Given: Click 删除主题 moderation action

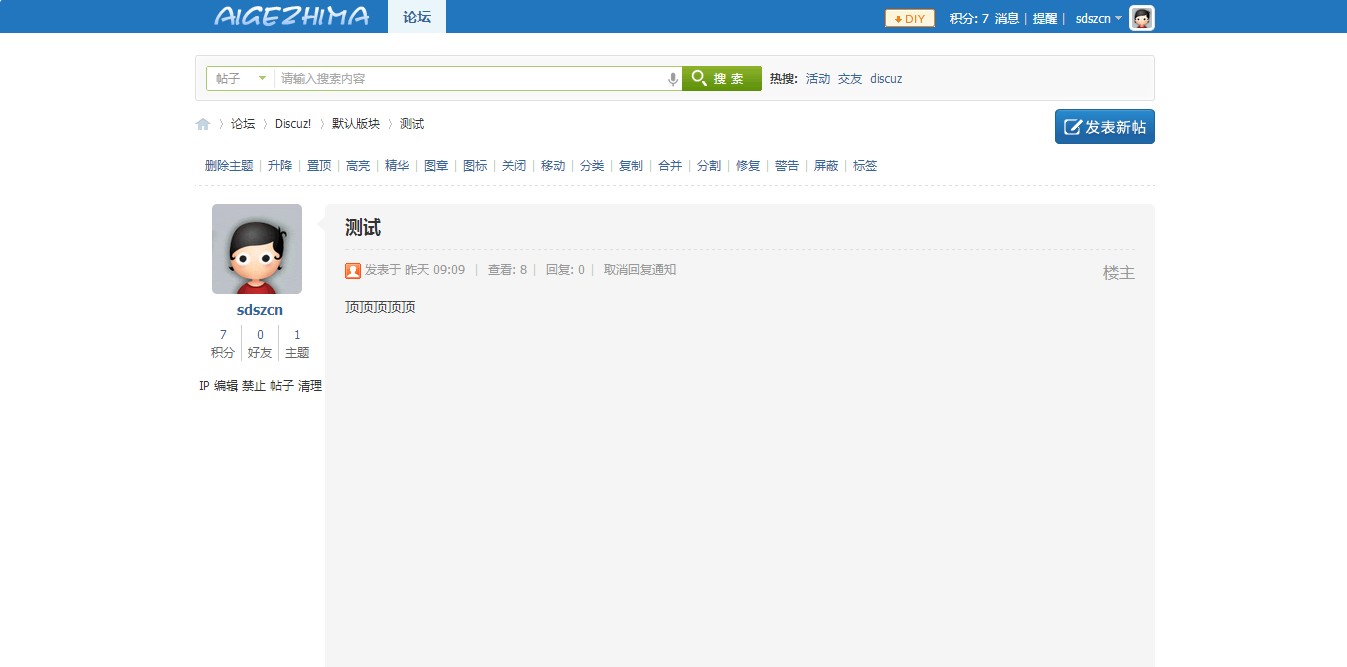Looking at the screenshot, I should 229,166.
